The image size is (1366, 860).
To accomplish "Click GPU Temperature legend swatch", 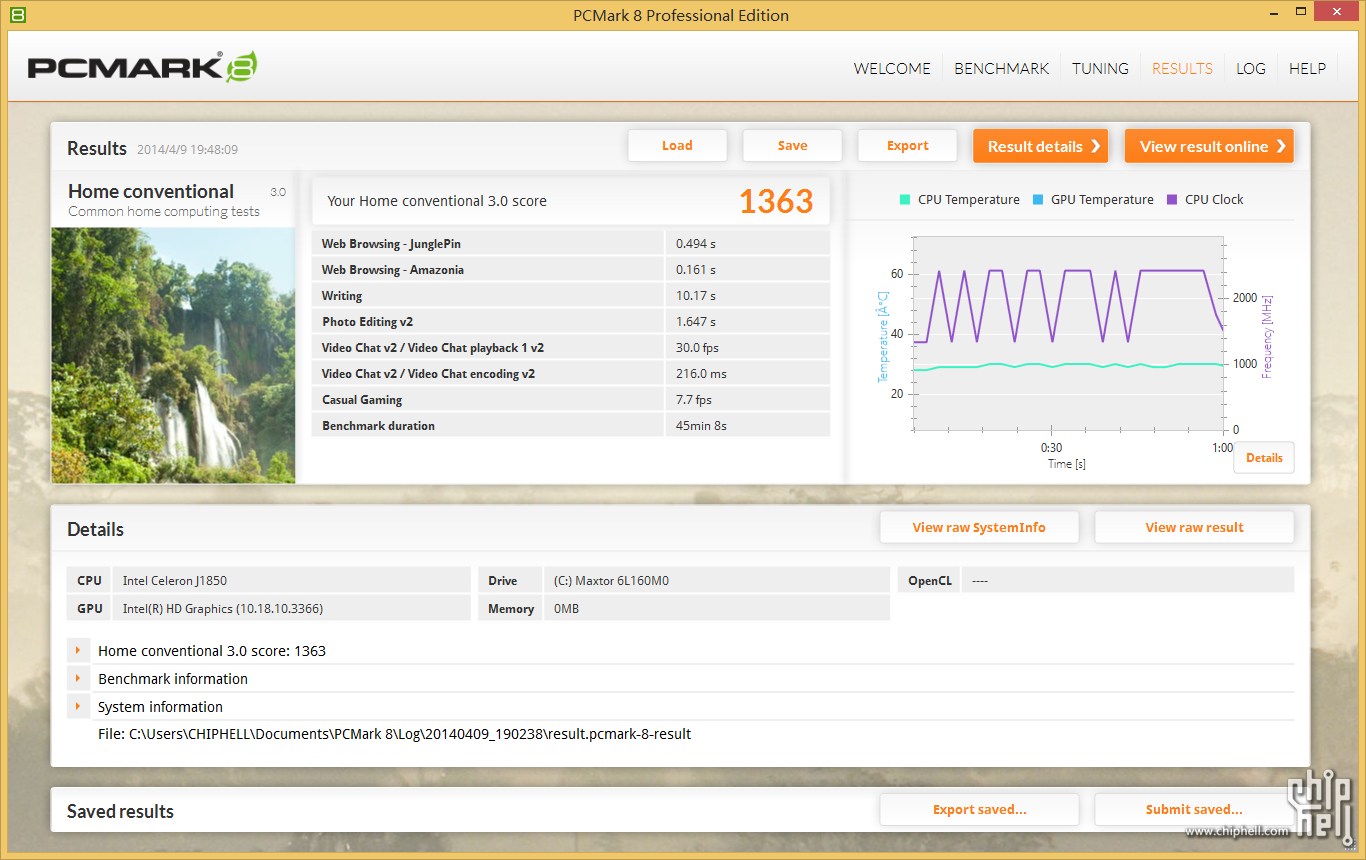I will [x=1038, y=199].
